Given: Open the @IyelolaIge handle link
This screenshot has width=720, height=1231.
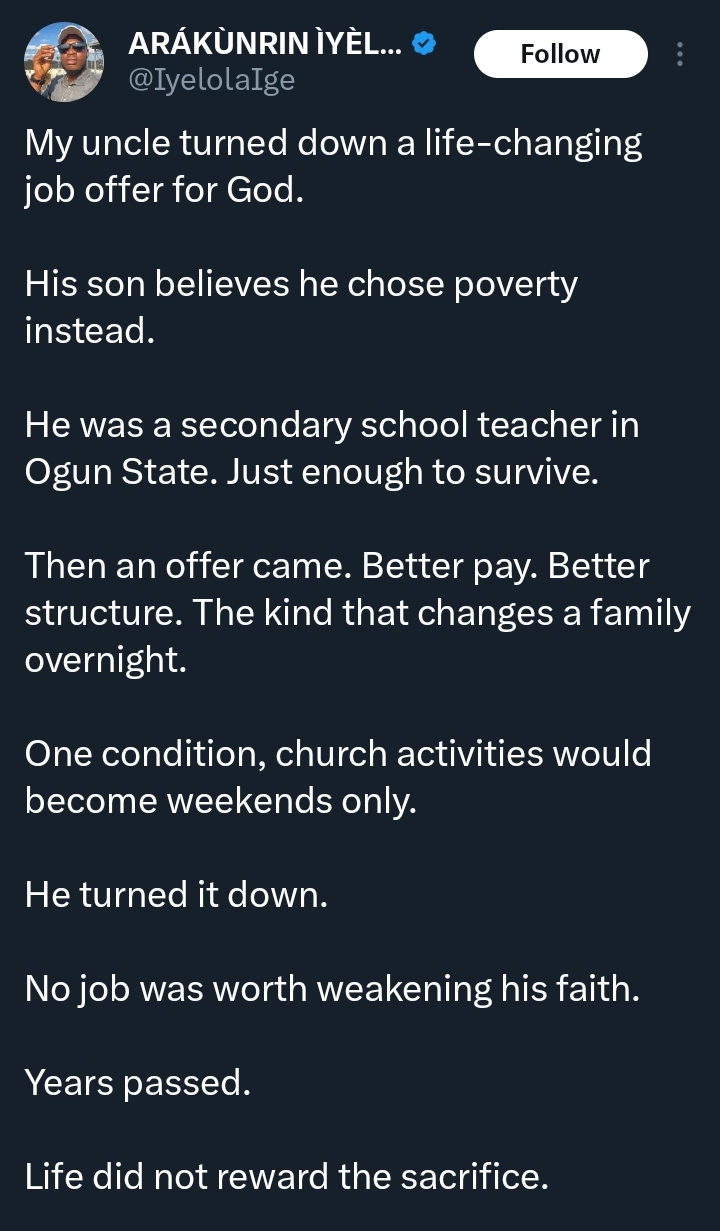Looking at the screenshot, I should point(211,79).
